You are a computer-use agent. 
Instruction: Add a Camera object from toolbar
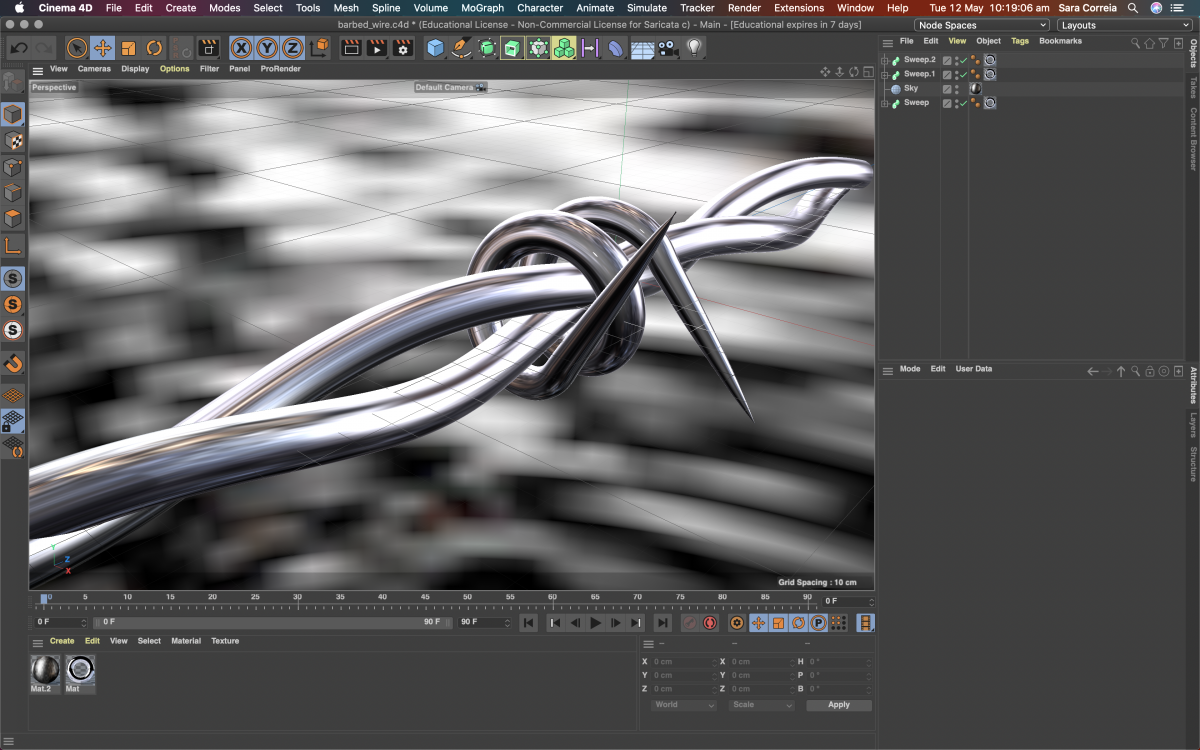click(x=667, y=48)
